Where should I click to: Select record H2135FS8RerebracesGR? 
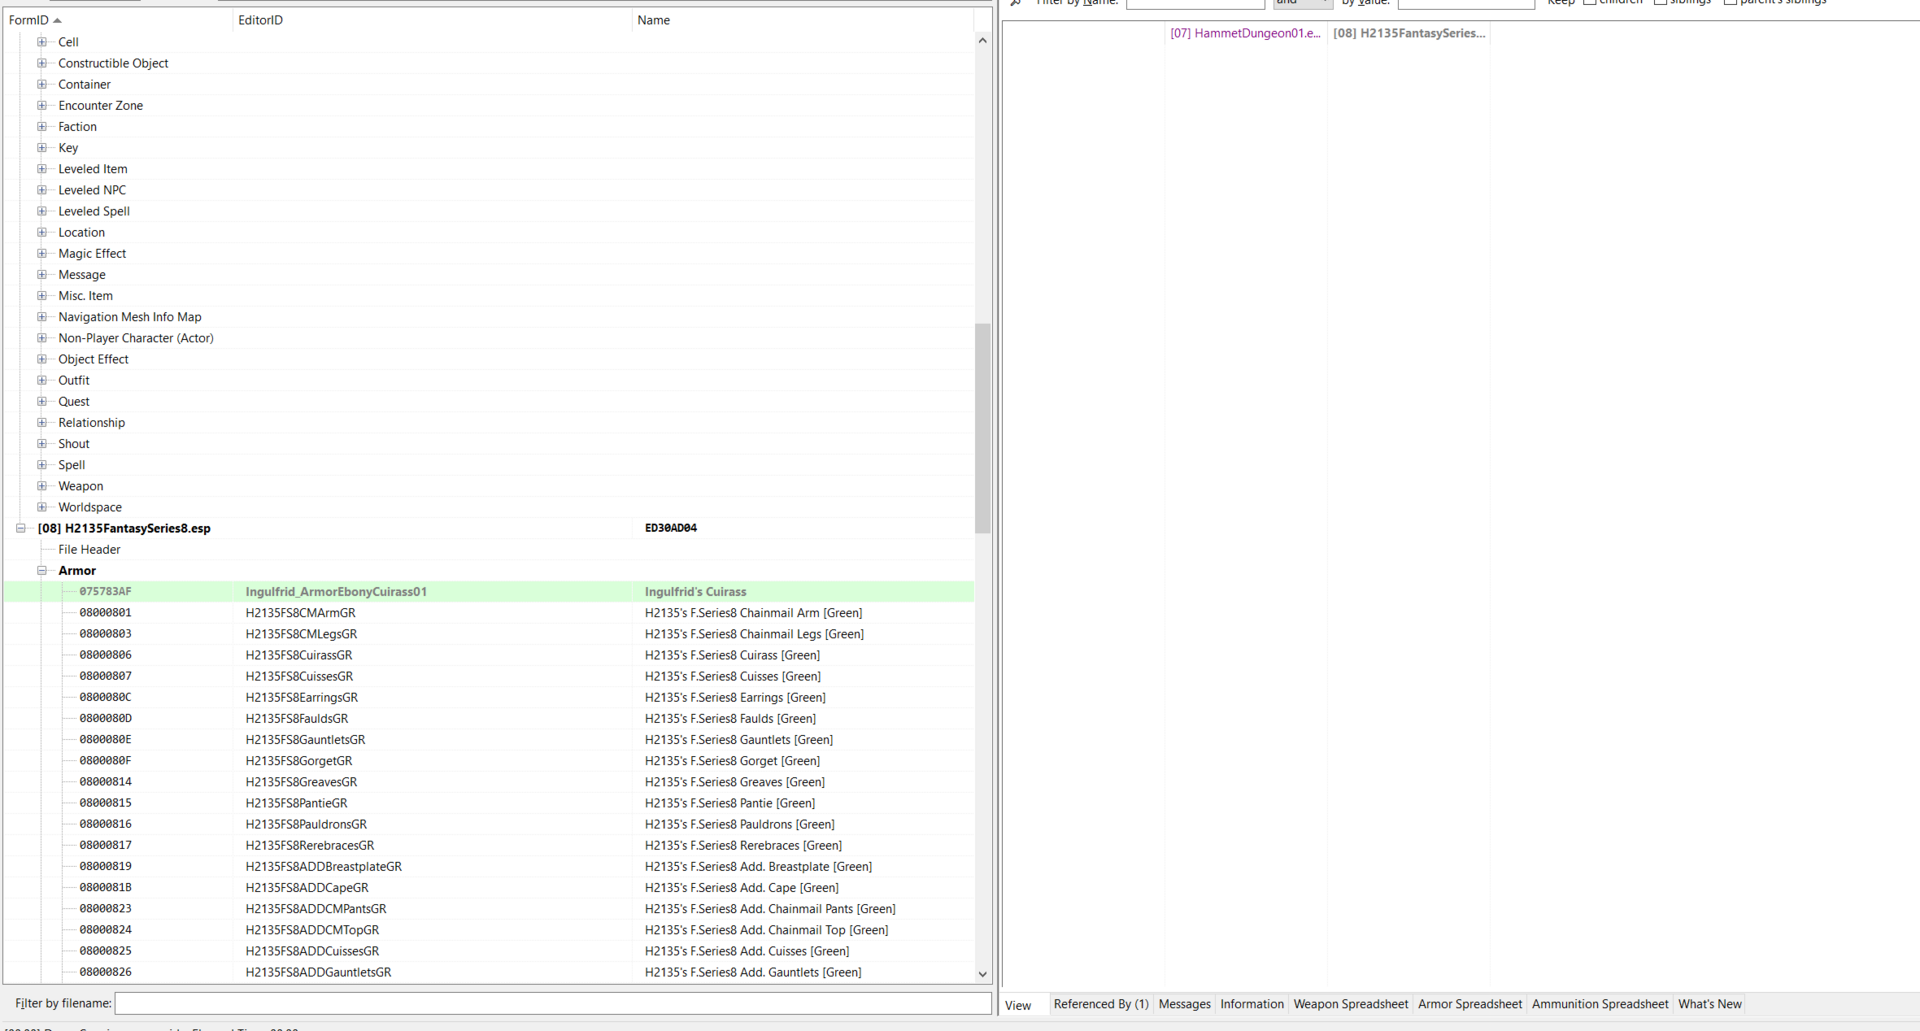click(489, 845)
